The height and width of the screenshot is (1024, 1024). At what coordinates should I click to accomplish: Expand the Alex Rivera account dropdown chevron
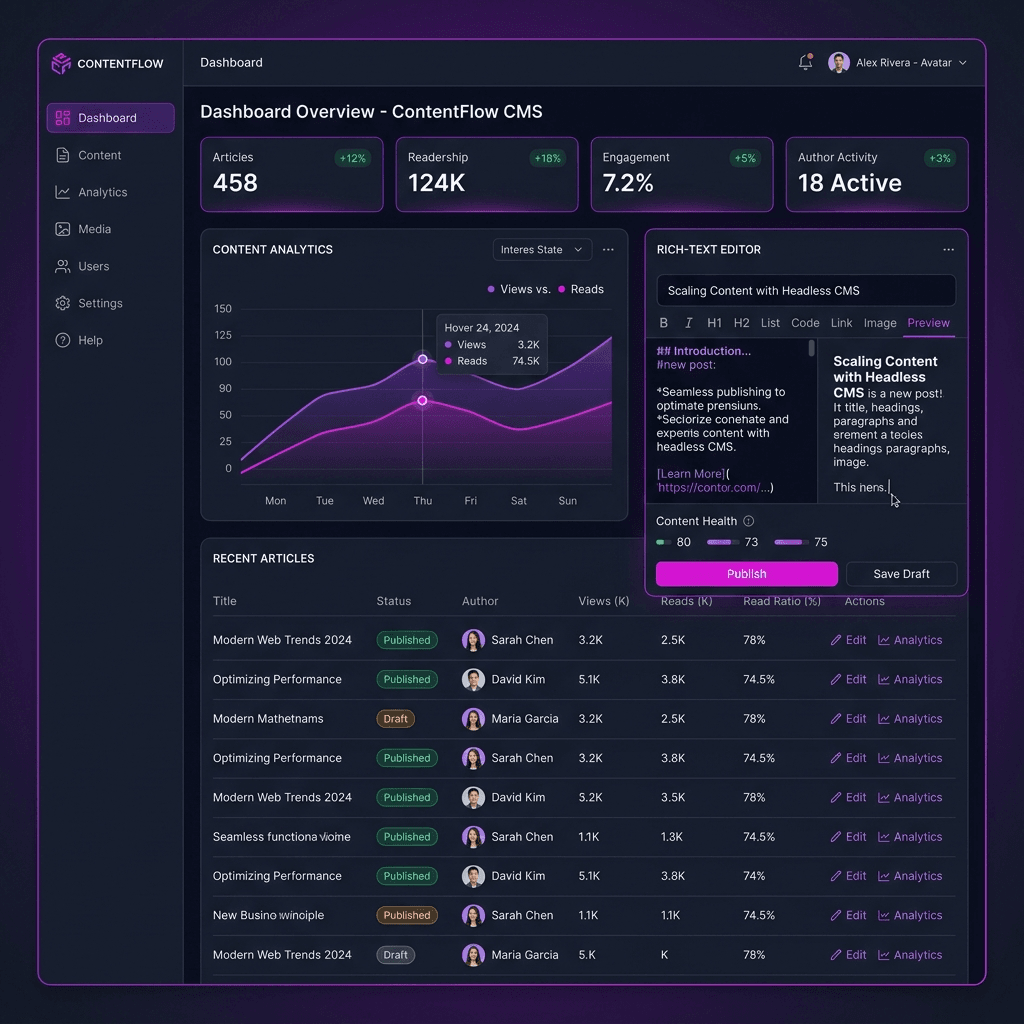pyautogui.click(x=962, y=63)
